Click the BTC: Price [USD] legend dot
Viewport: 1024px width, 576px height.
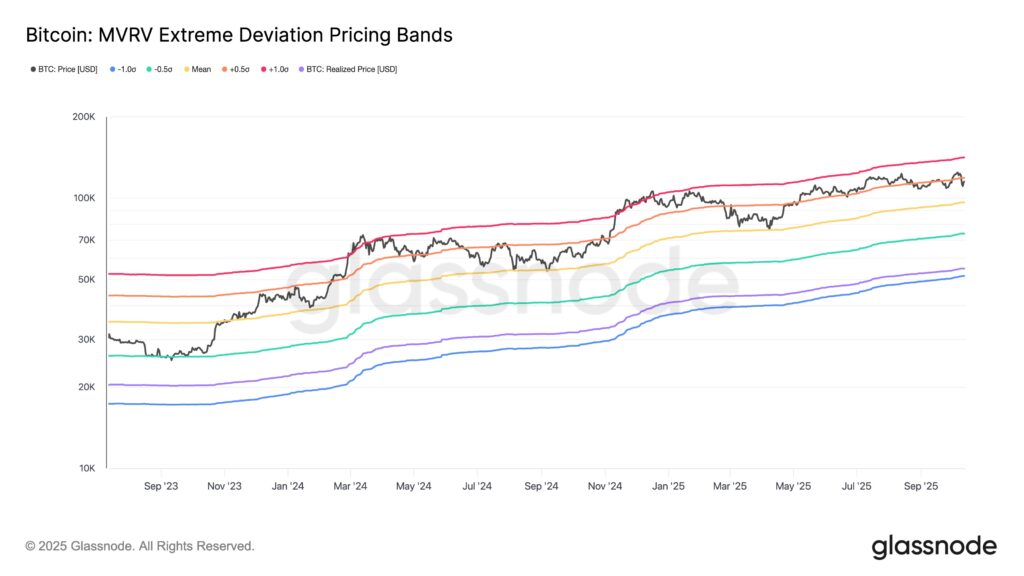[34, 69]
